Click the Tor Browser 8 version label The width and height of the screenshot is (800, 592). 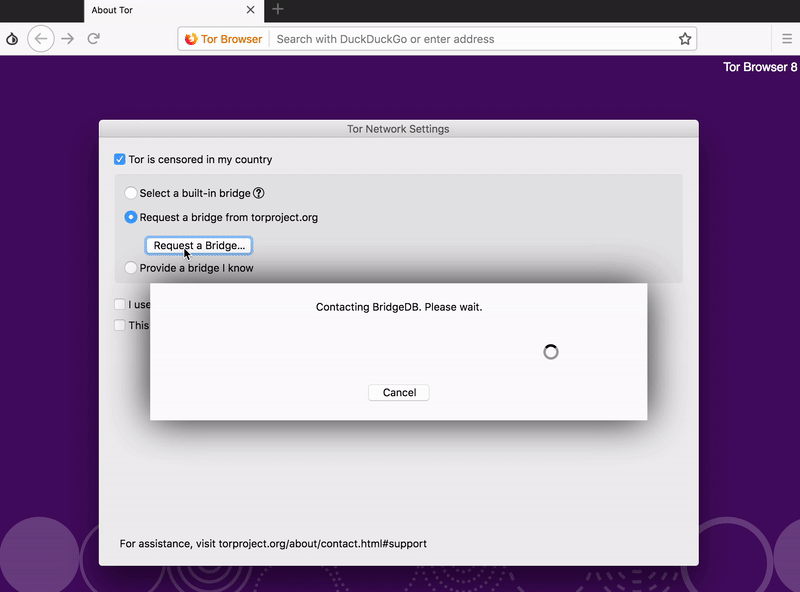click(760, 67)
